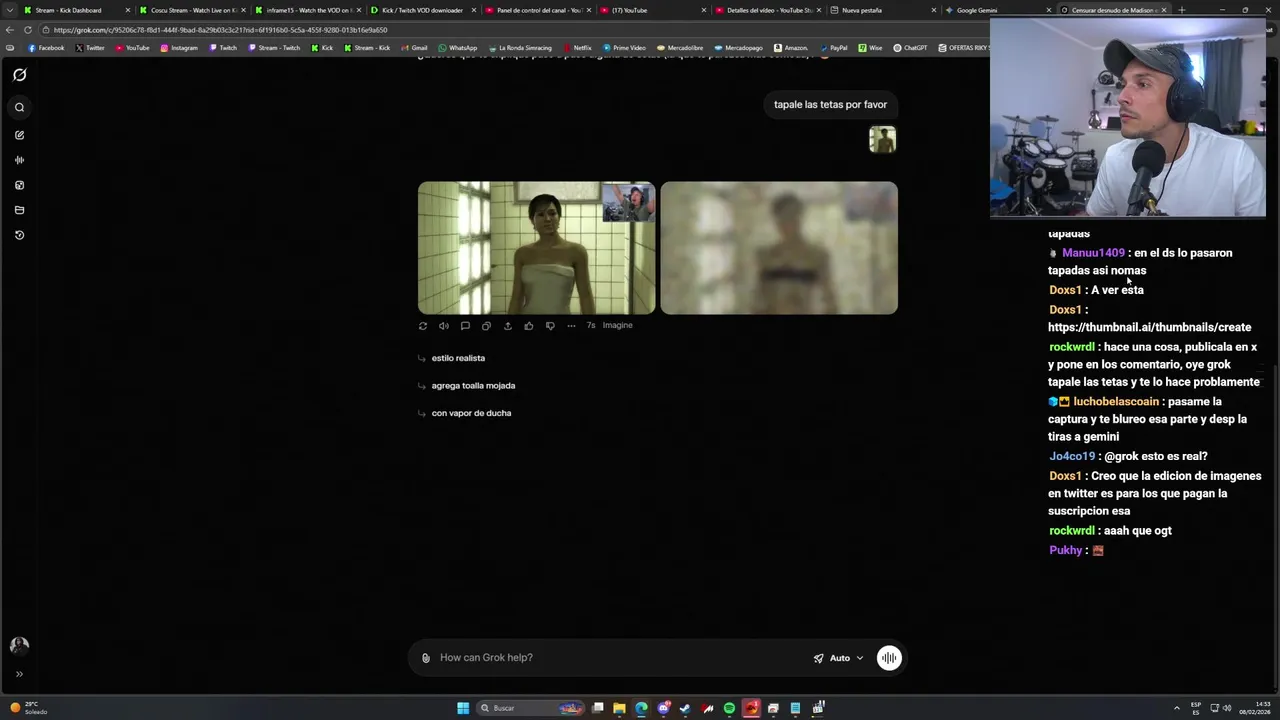The image size is (1280, 720).
Task: Start a new chat with the pencil icon
Action: point(19,135)
